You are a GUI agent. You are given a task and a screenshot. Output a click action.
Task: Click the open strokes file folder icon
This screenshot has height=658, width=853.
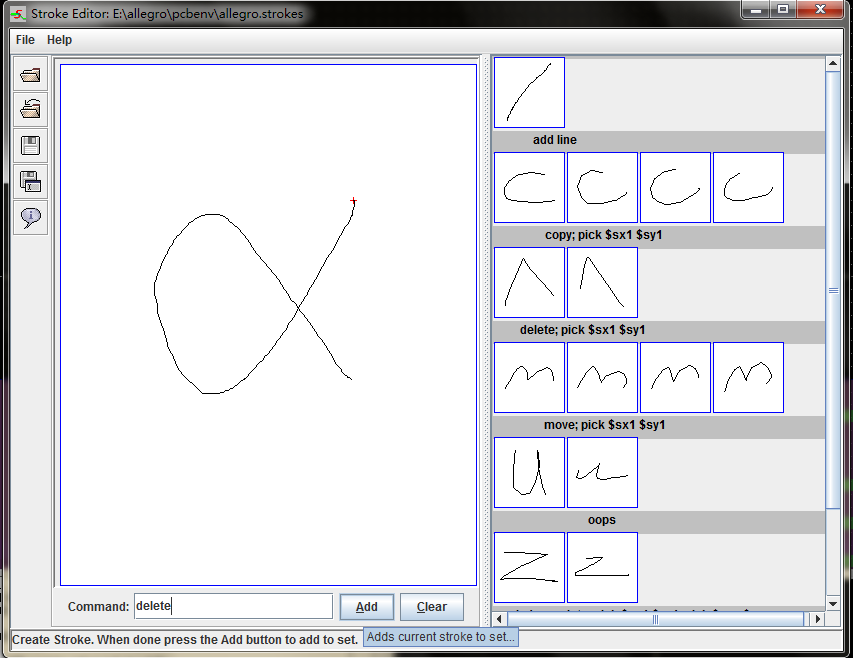point(30,75)
